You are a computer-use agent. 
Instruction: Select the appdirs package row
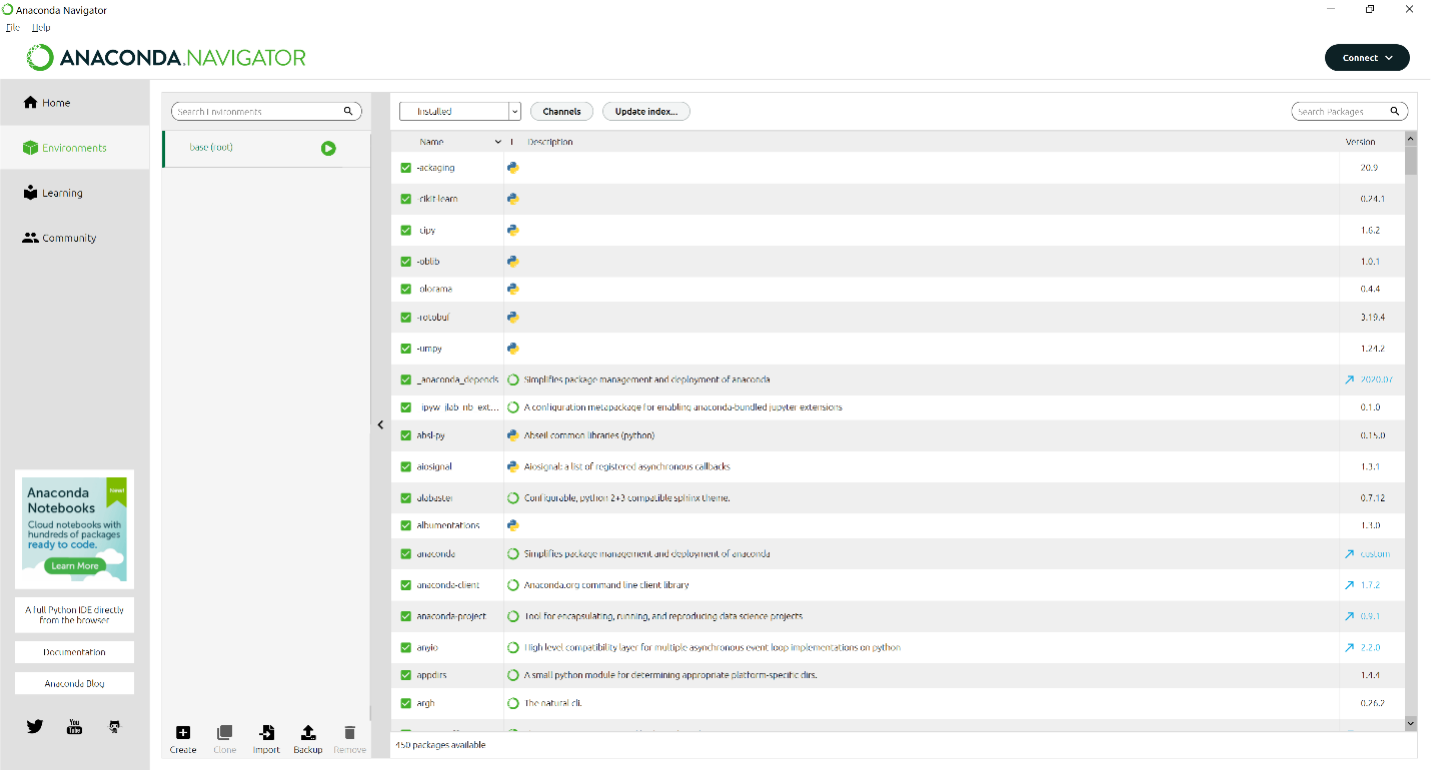(x=897, y=675)
